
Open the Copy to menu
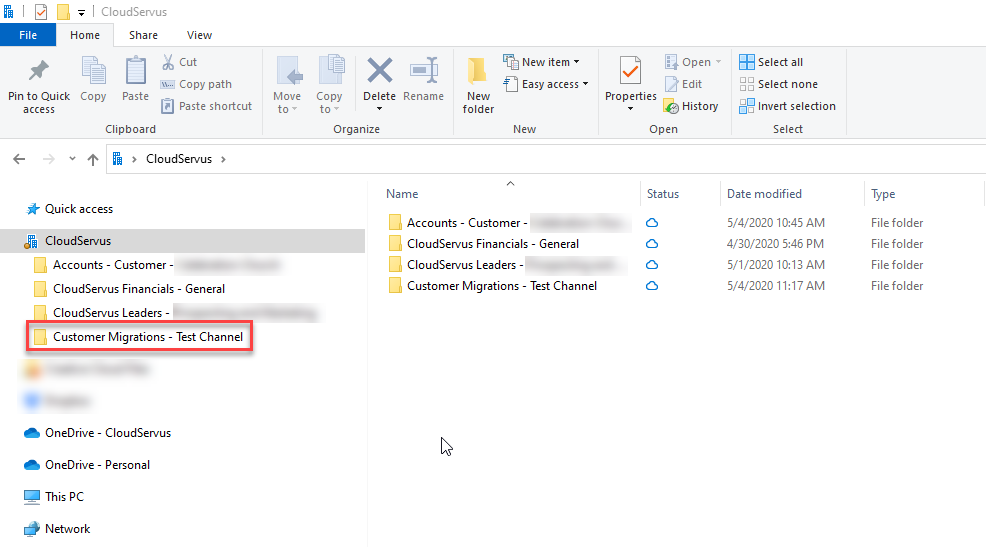(329, 84)
